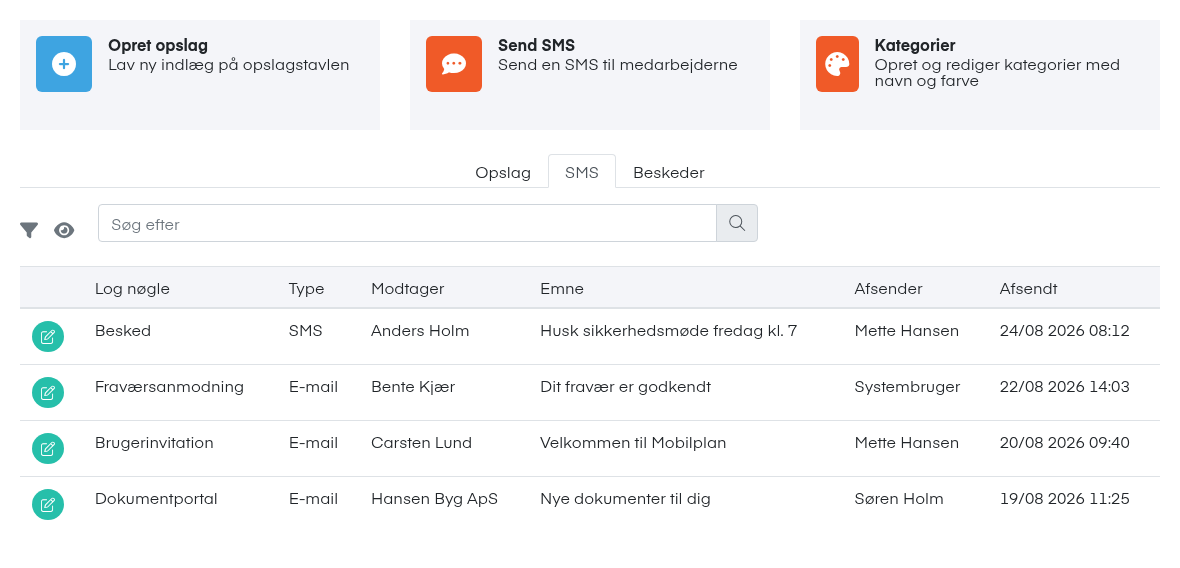Click the Send SMS card title
Screen dimensions: 1180x568
click(x=537, y=45)
